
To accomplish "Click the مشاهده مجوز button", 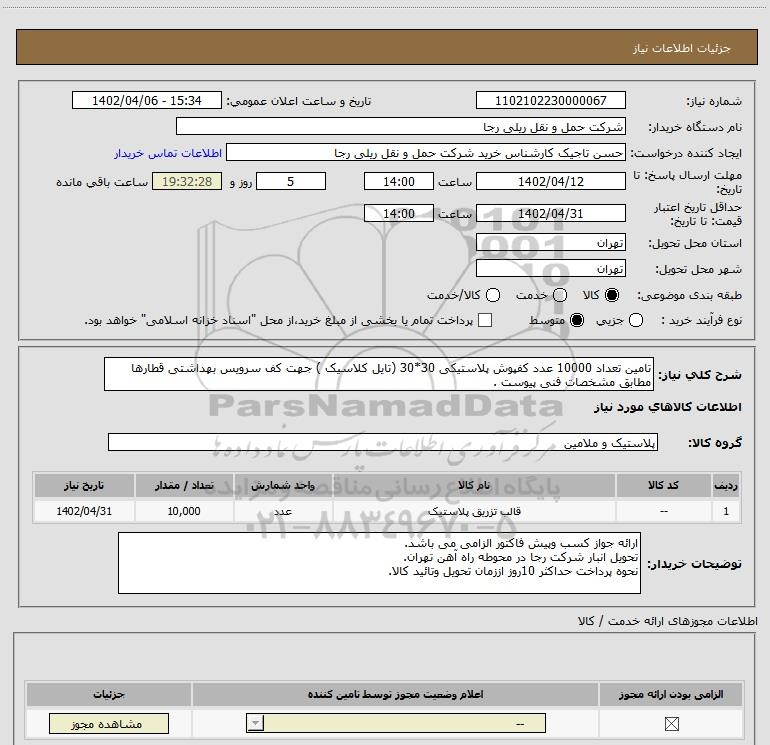I will [109, 723].
